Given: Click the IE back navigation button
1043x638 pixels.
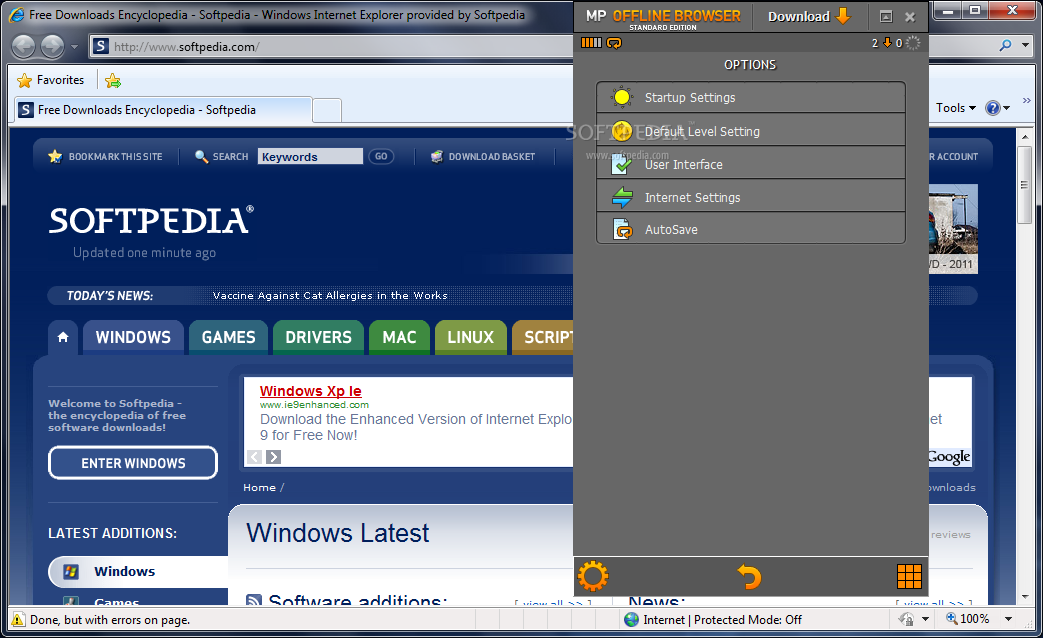Looking at the screenshot, I should (x=23, y=47).
